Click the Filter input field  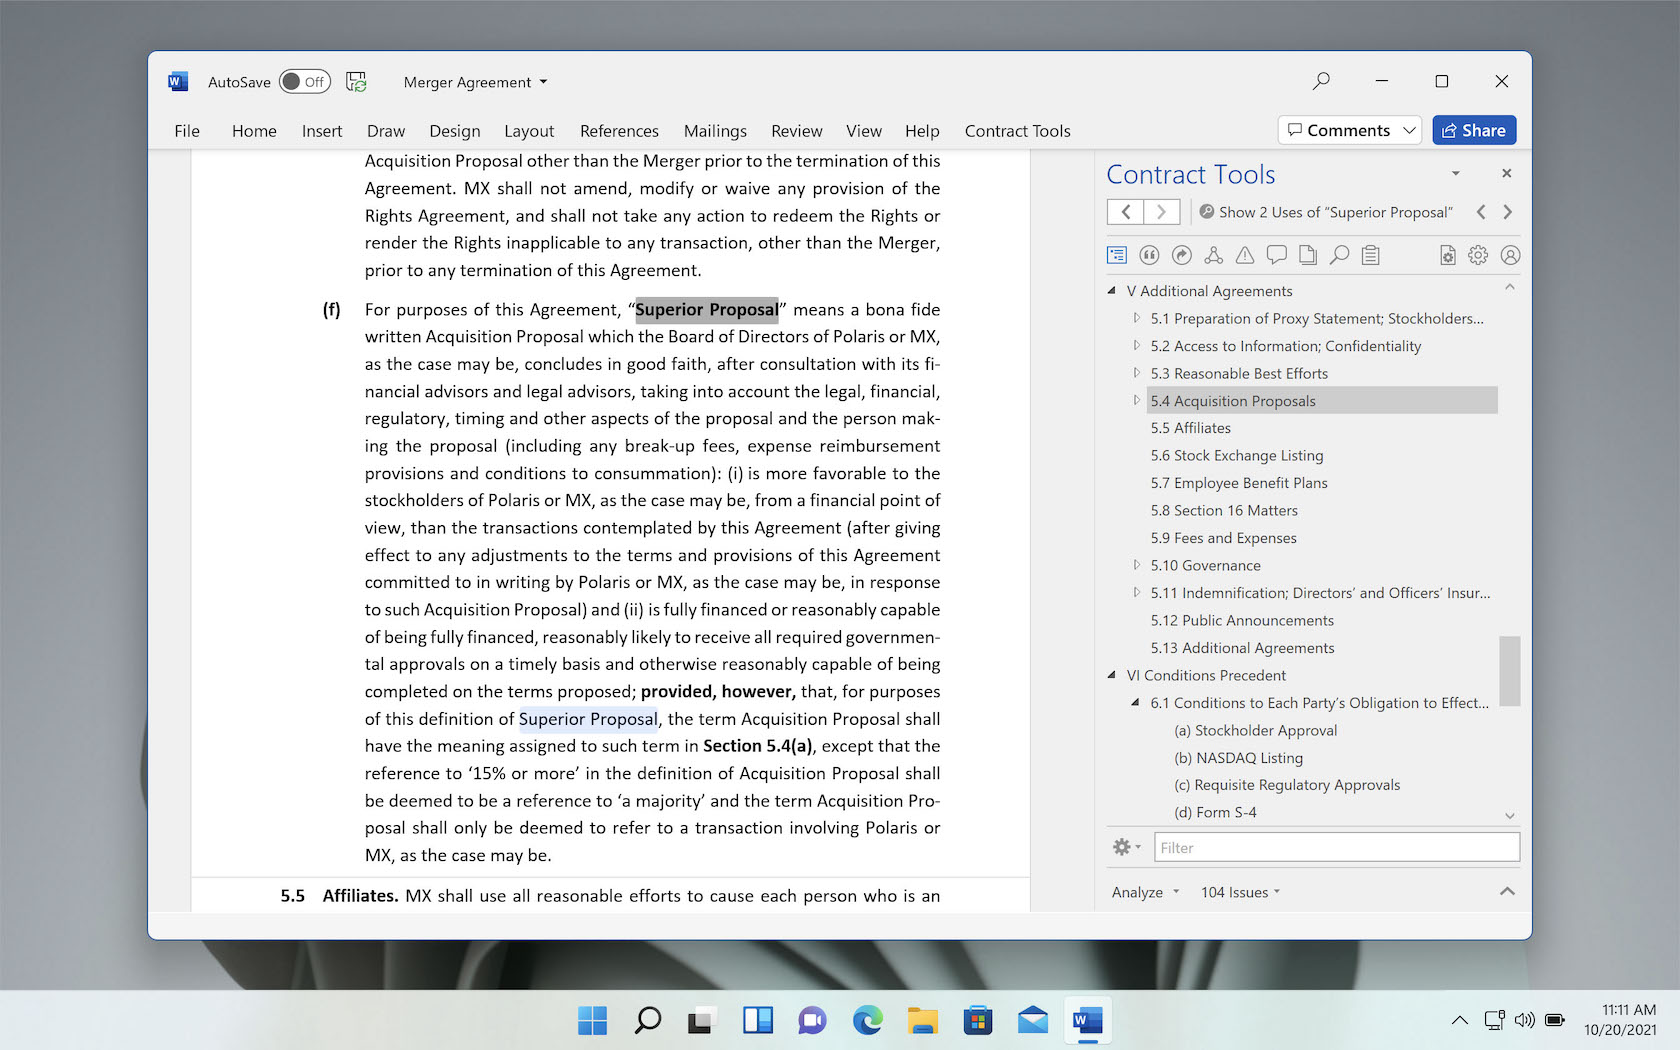pyautogui.click(x=1337, y=848)
